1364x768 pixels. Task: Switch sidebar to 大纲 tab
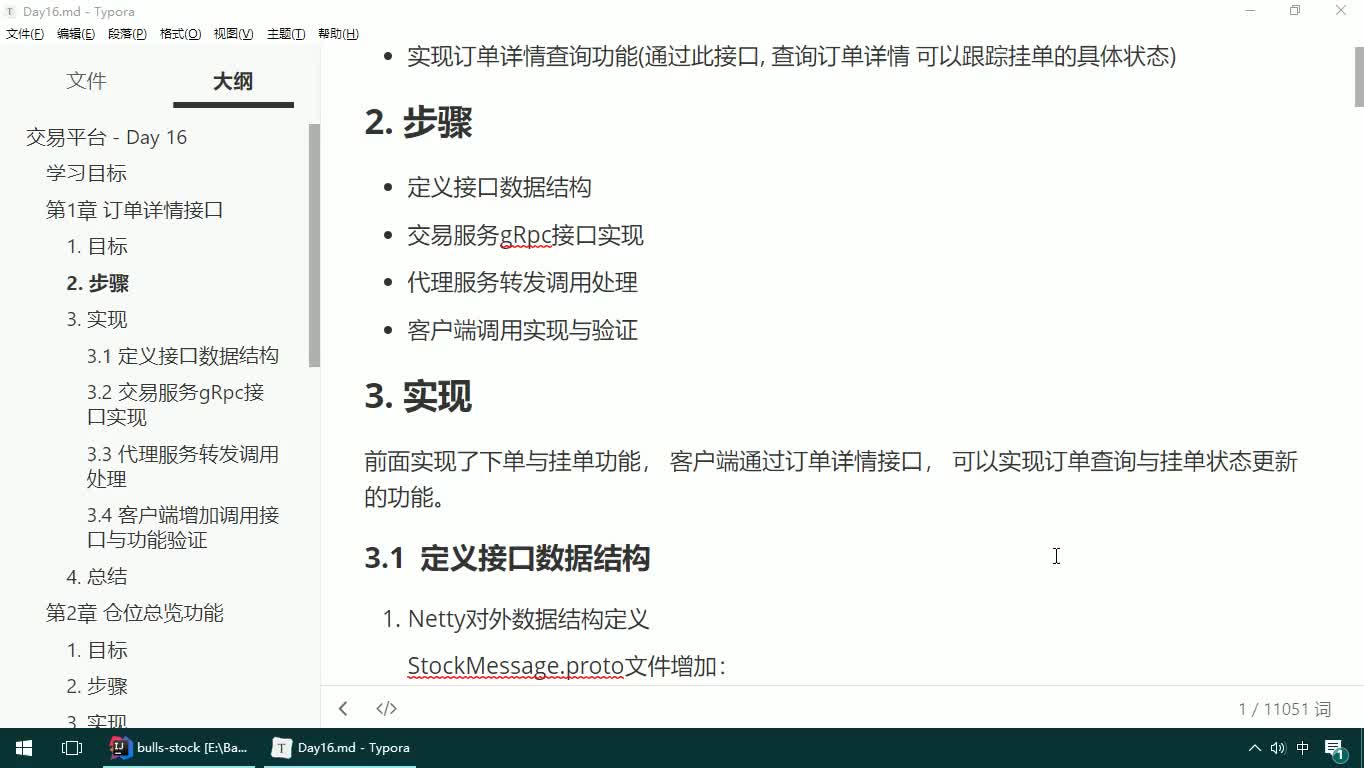pyautogui.click(x=233, y=81)
